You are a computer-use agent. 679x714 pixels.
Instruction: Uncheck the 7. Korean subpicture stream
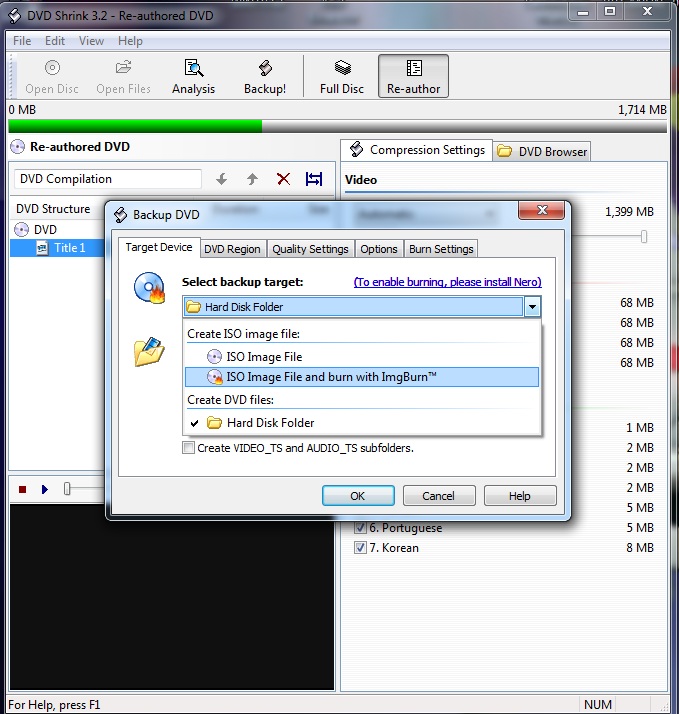click(360, 548)
